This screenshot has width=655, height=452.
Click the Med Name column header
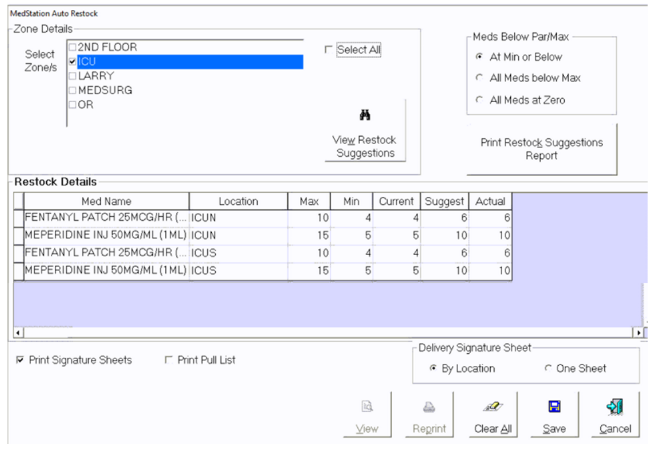pyautogui.click(x=107, y=201)
